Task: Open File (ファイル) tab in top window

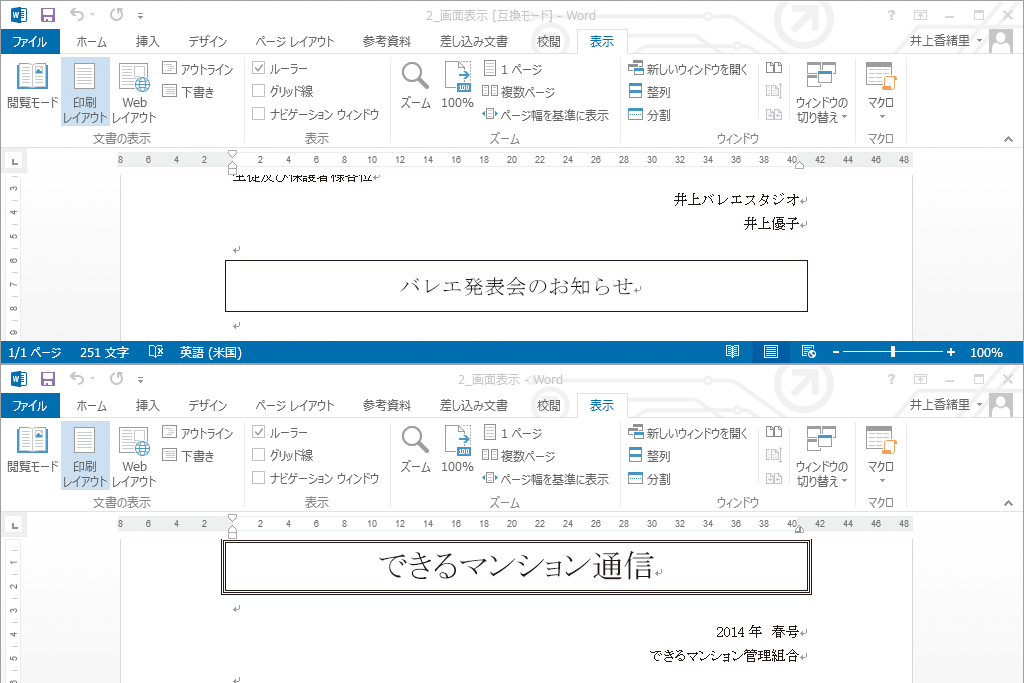Action: [x=30, y=41]
